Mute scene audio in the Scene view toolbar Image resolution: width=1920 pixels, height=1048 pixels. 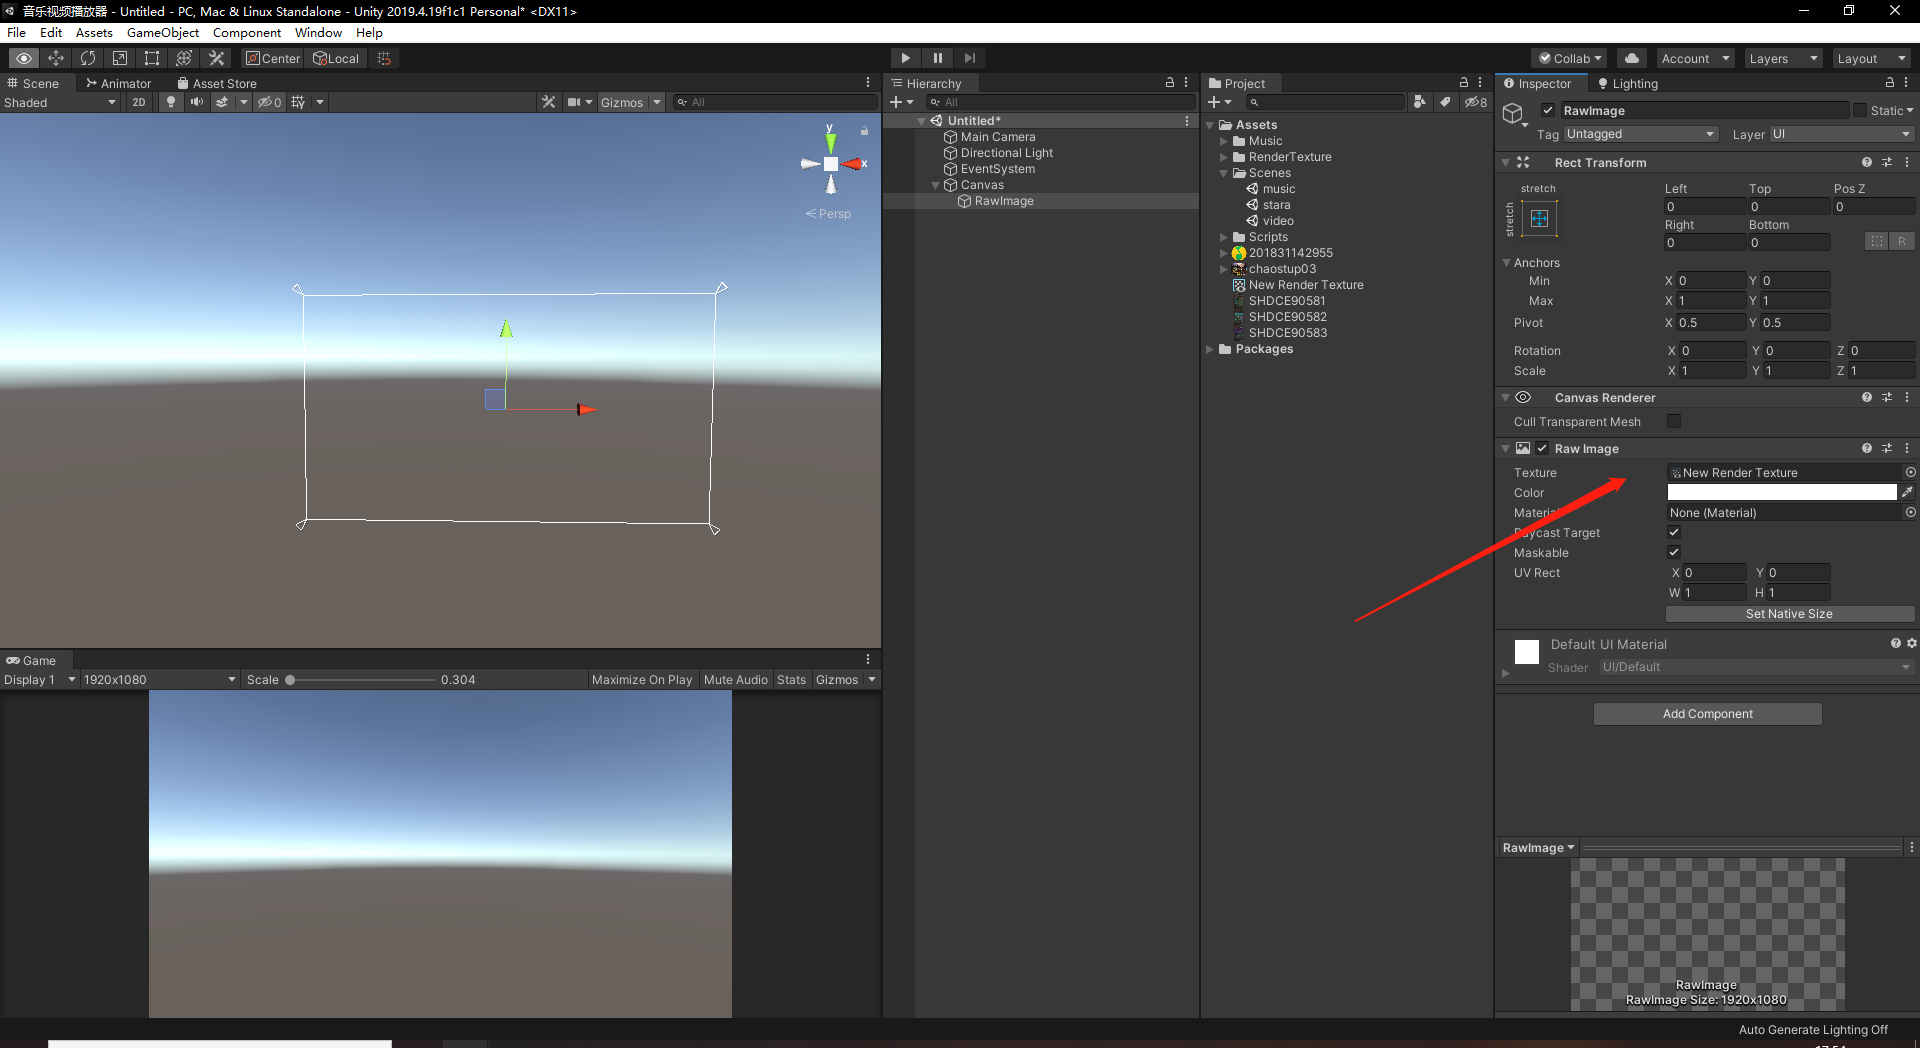pyautogui.click(x=196, y=101)
